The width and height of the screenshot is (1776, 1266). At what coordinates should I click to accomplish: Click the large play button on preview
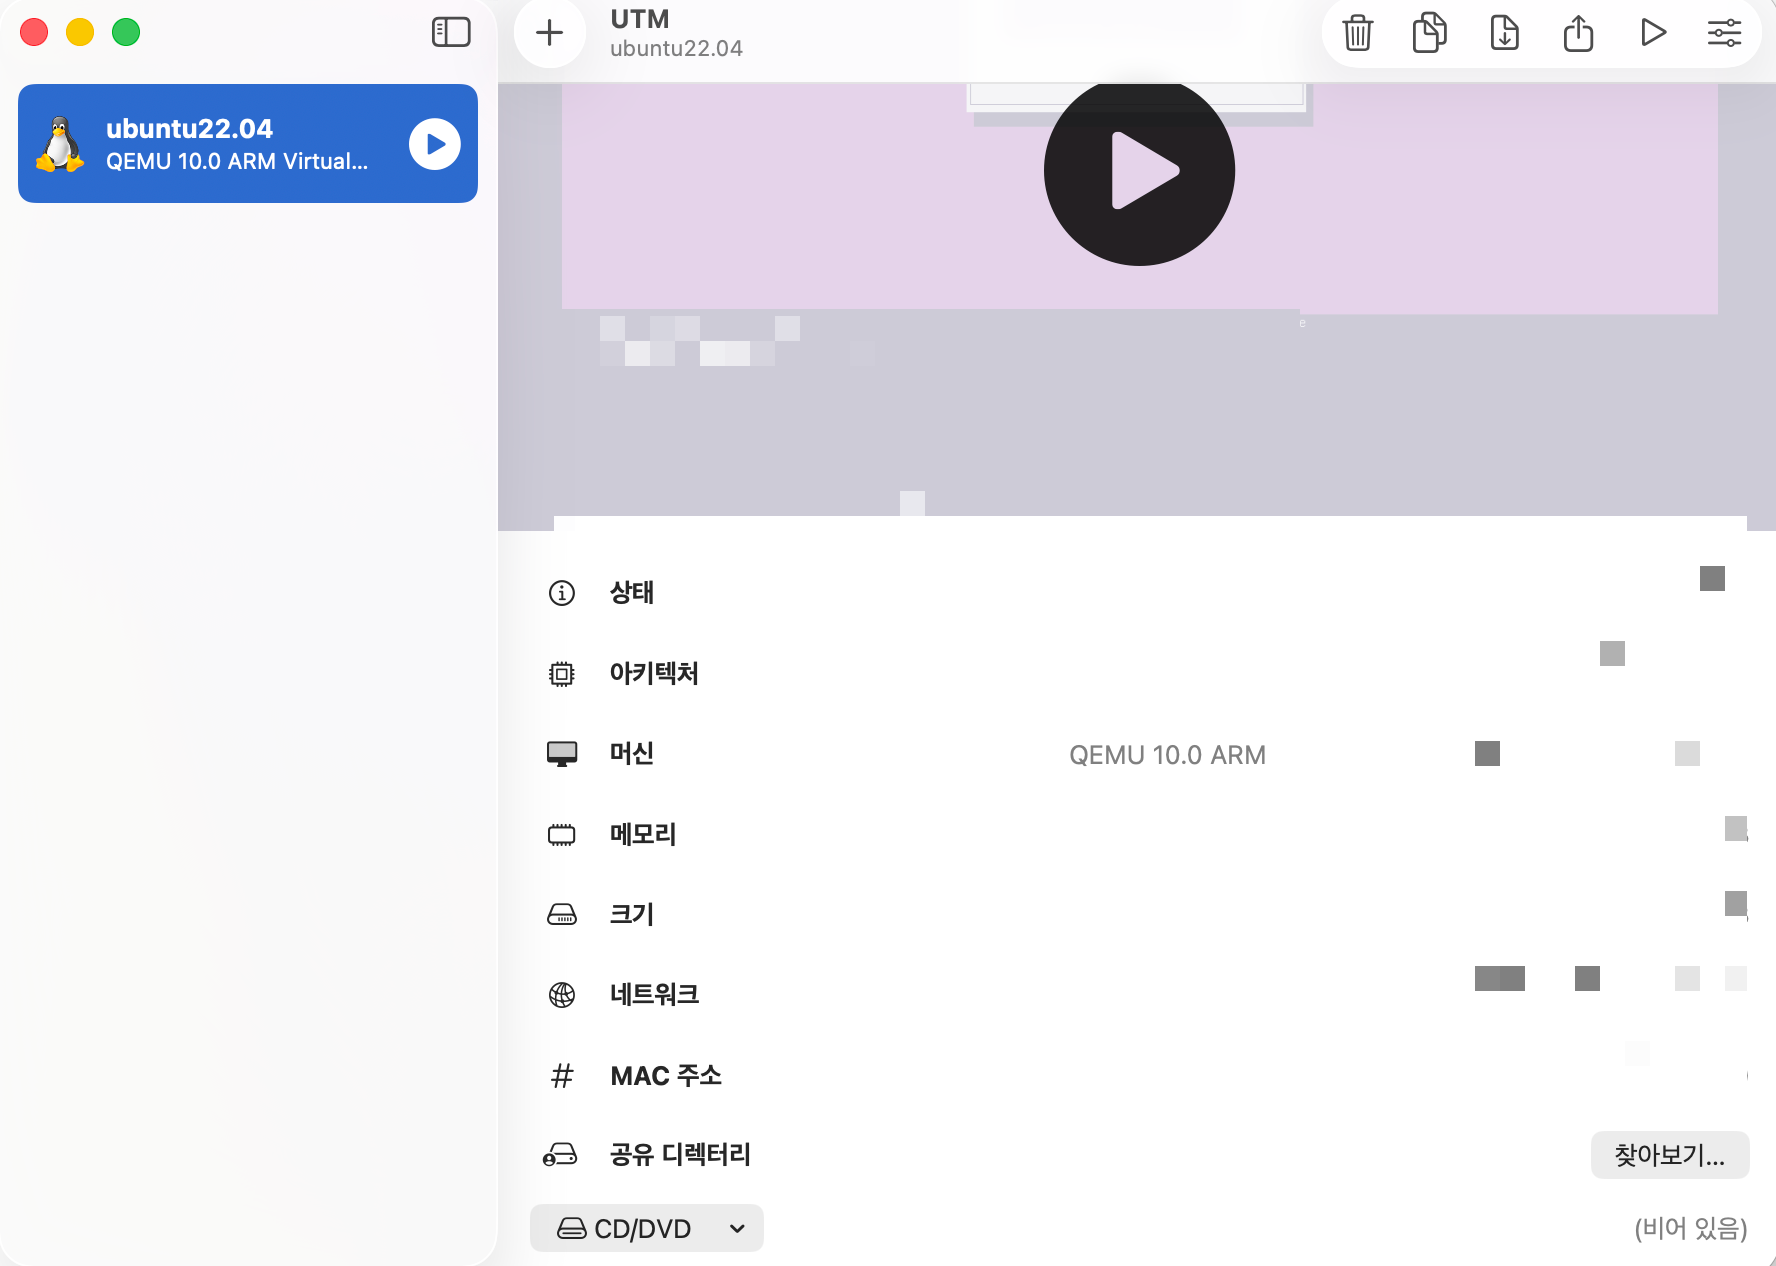click(1139, 171)
